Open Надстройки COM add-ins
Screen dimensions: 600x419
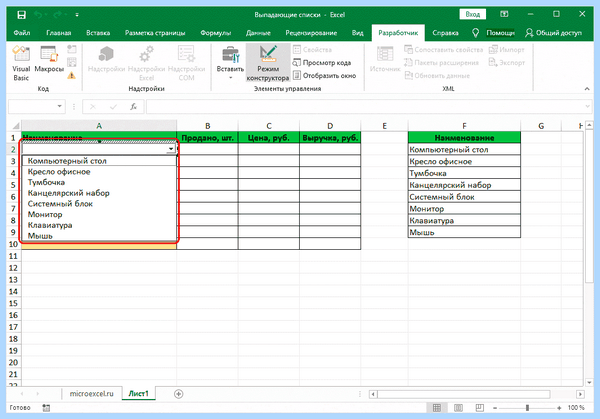pyautogui.click(x=186, y=64)
